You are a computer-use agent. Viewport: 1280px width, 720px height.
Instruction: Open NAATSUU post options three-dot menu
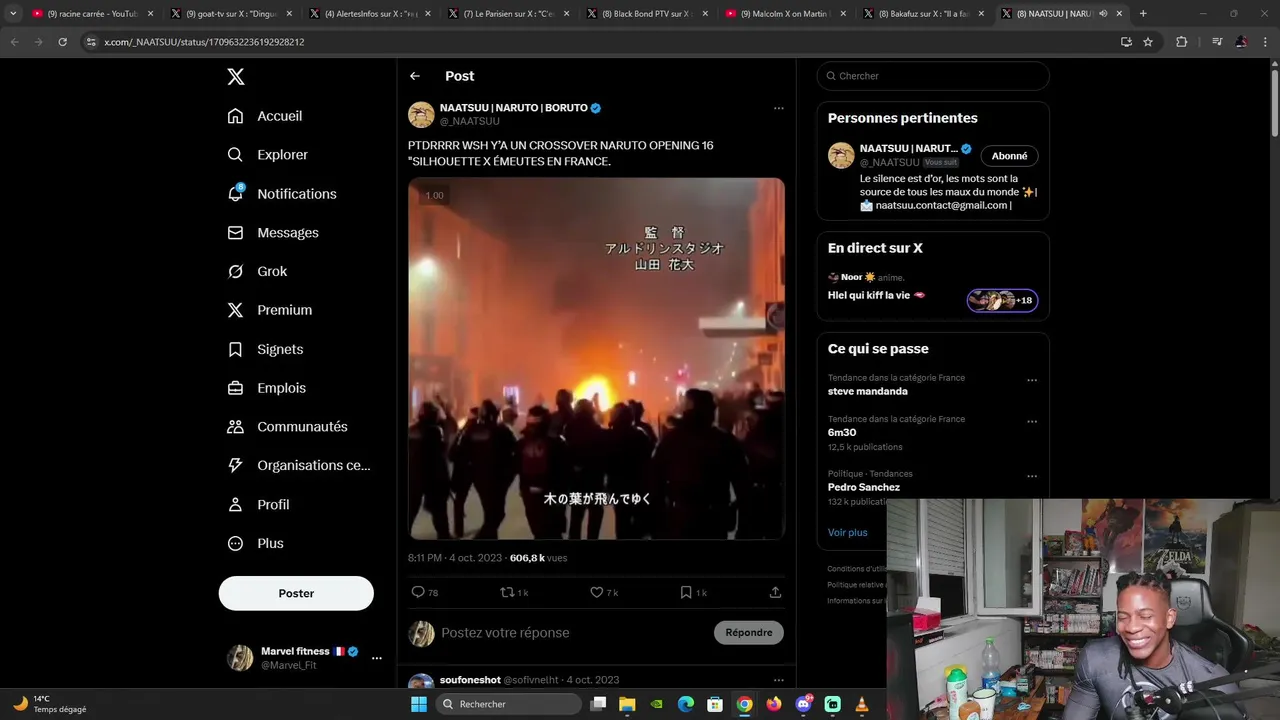(778, 108)
